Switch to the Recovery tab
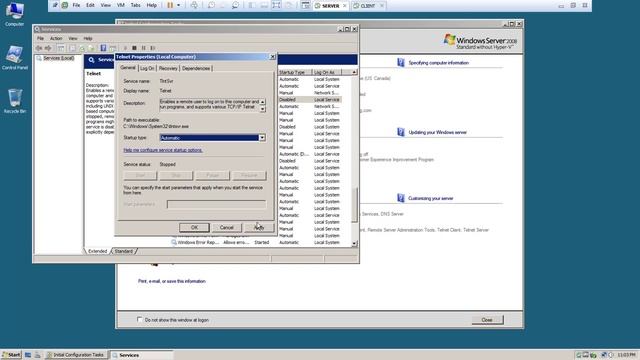Image resolution: width=640 pixels, height=360 pixels. coord(168,69)
